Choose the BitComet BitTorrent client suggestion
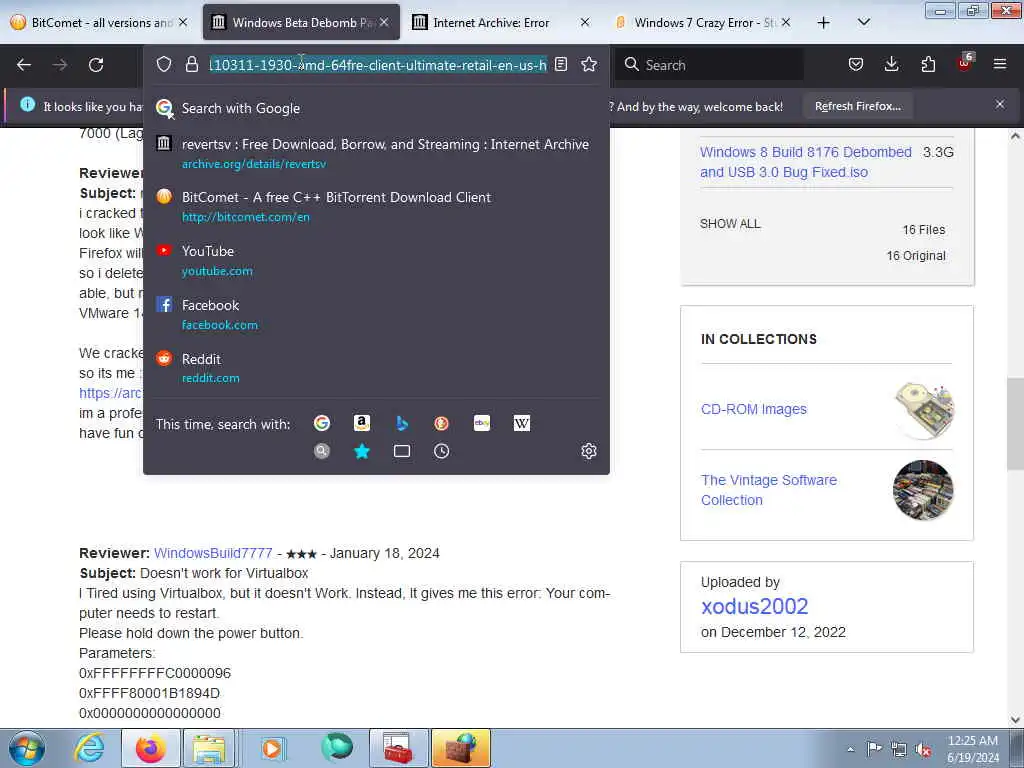 pyautogui.click(x=376, y=206)
